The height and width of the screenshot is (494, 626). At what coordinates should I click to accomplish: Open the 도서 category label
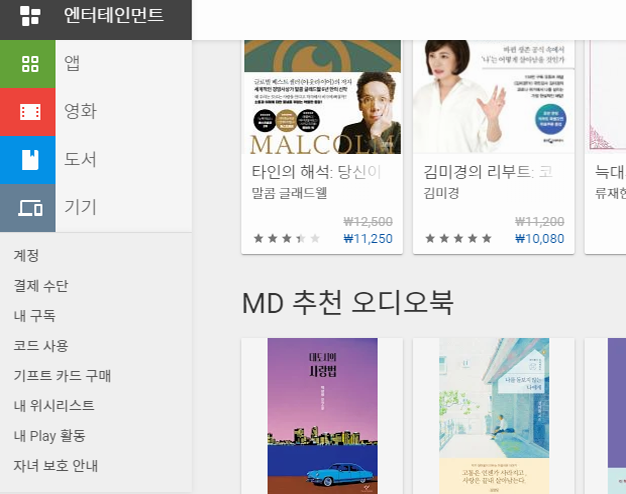click(x=80, y=159)
